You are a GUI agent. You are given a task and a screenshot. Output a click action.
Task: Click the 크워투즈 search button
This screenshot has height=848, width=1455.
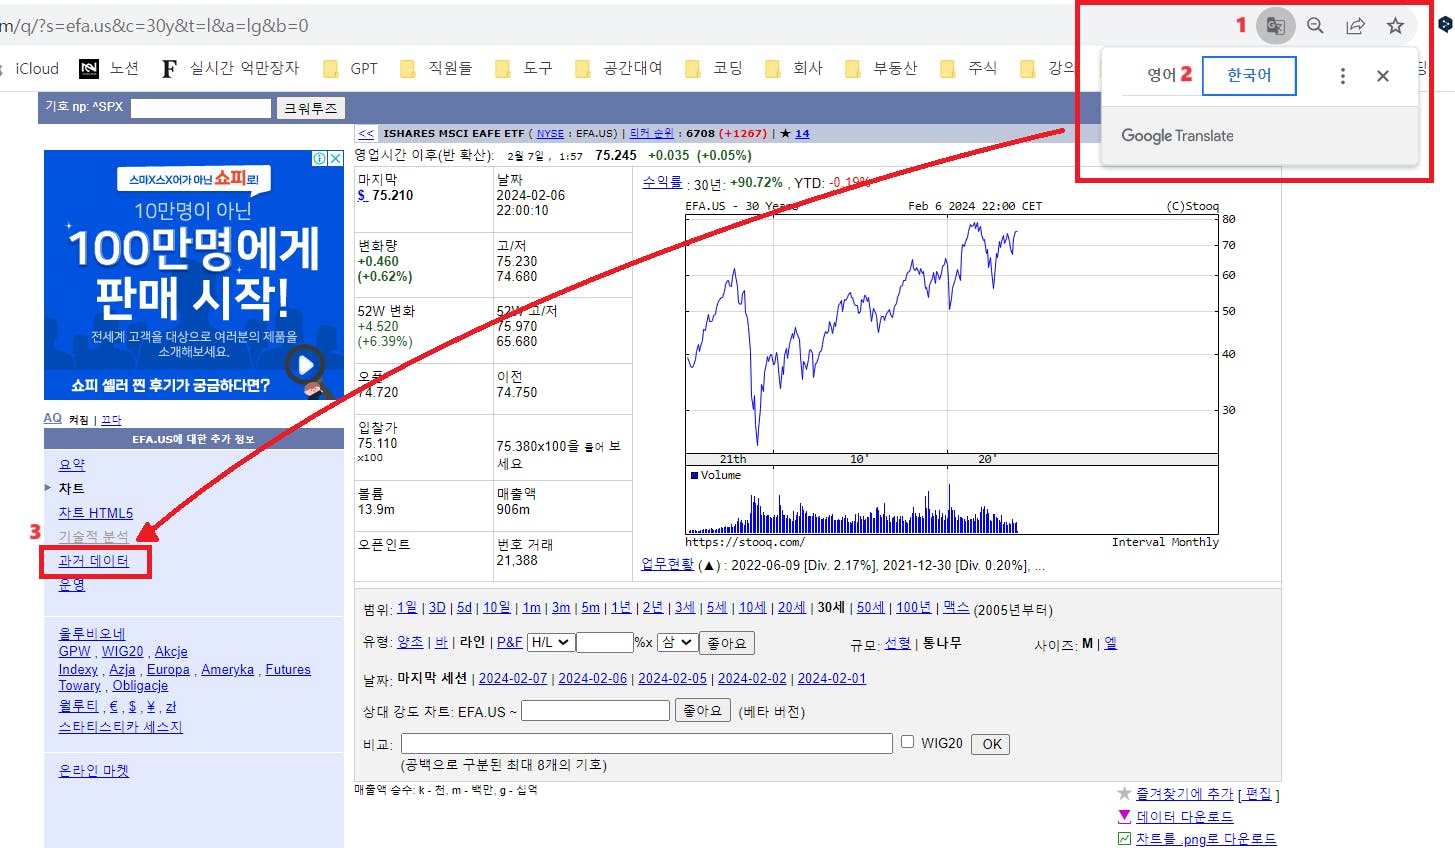coord(311,108)
